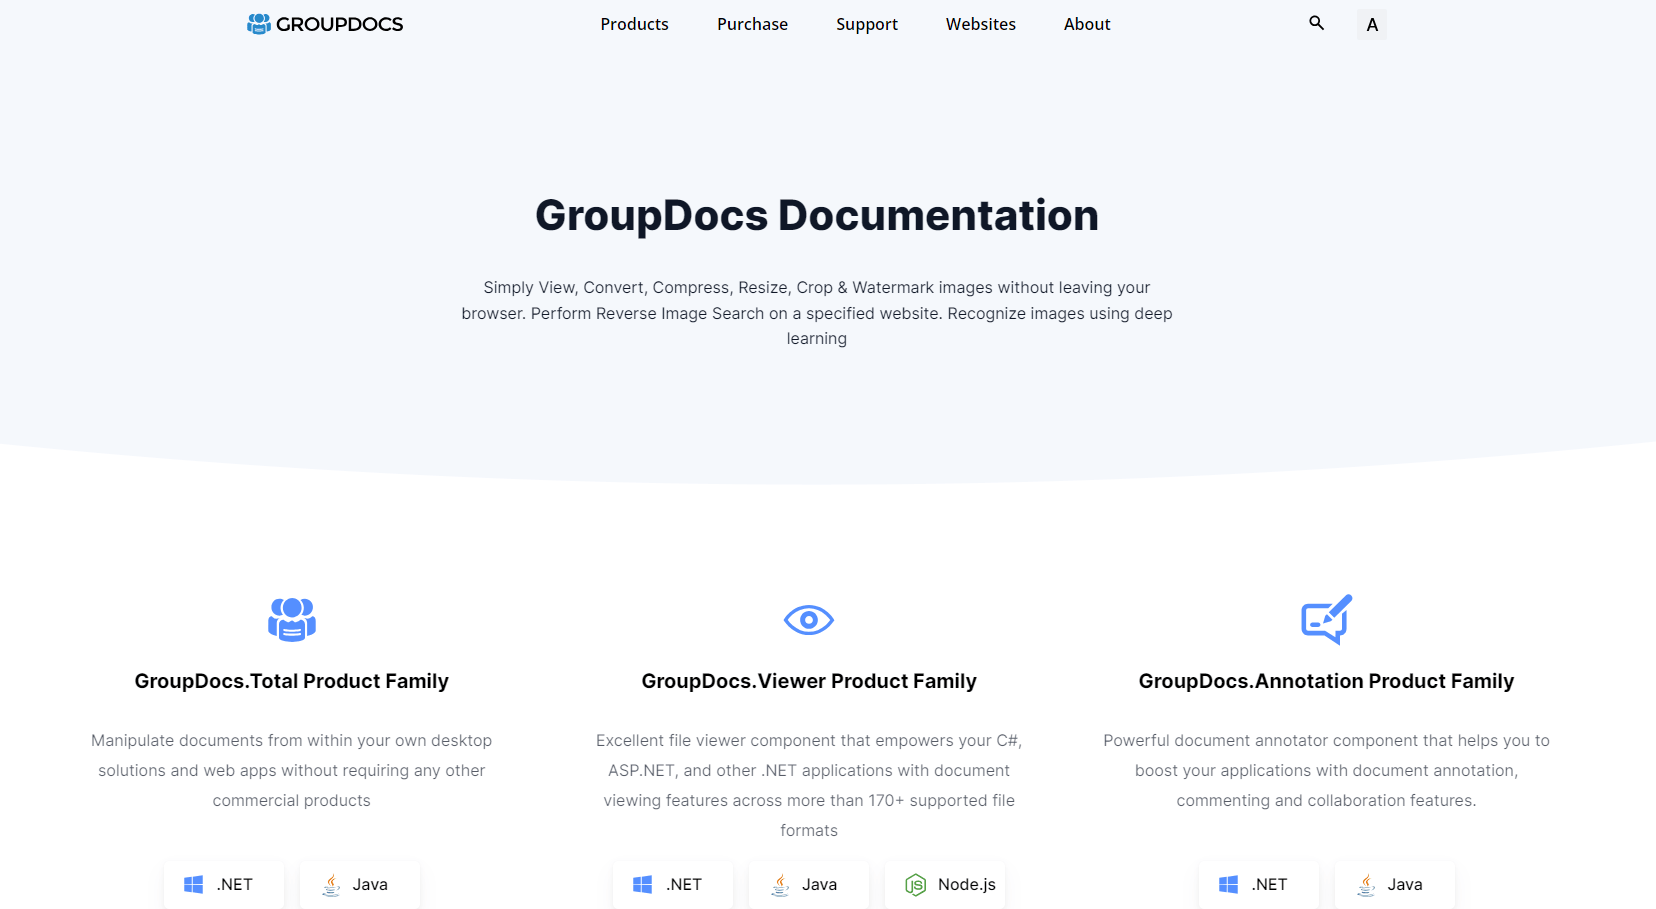The image size is (1656, 909).
Task: Select Node.js under GroupDocs.Viewer
Action: tap(945, 884)
